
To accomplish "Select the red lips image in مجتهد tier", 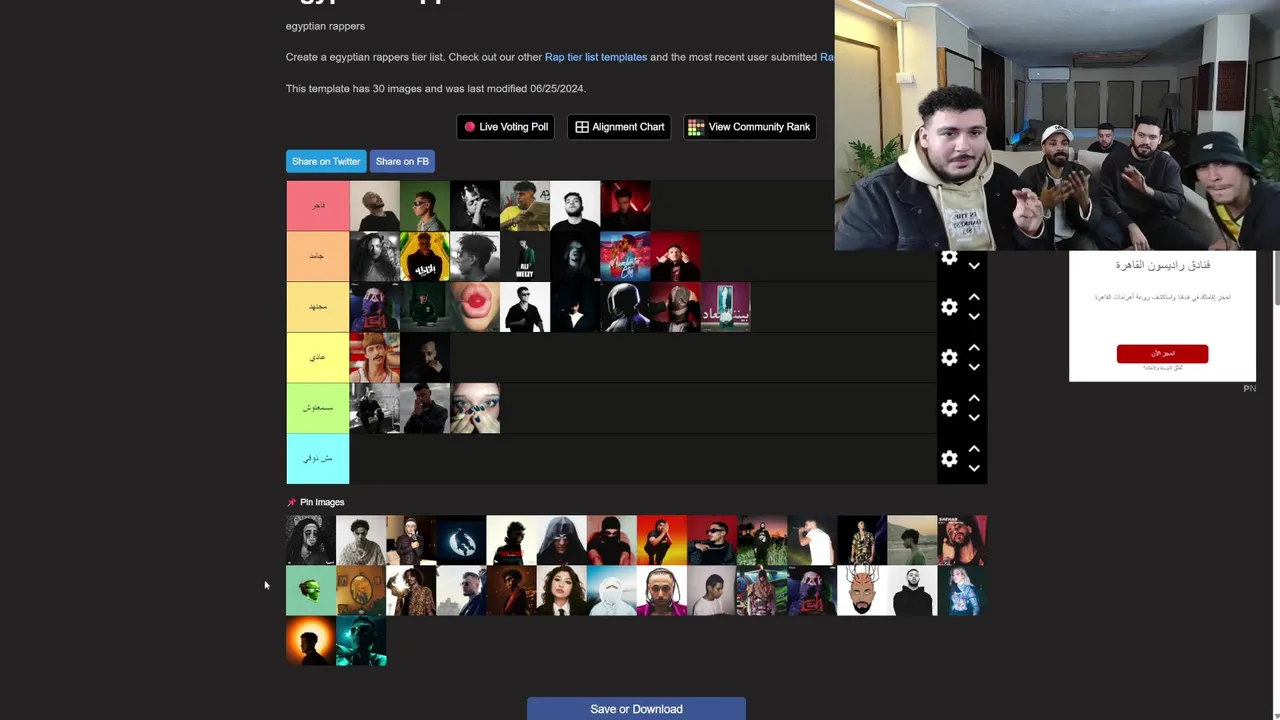I will pyautogui.click(x=475, y=307).
